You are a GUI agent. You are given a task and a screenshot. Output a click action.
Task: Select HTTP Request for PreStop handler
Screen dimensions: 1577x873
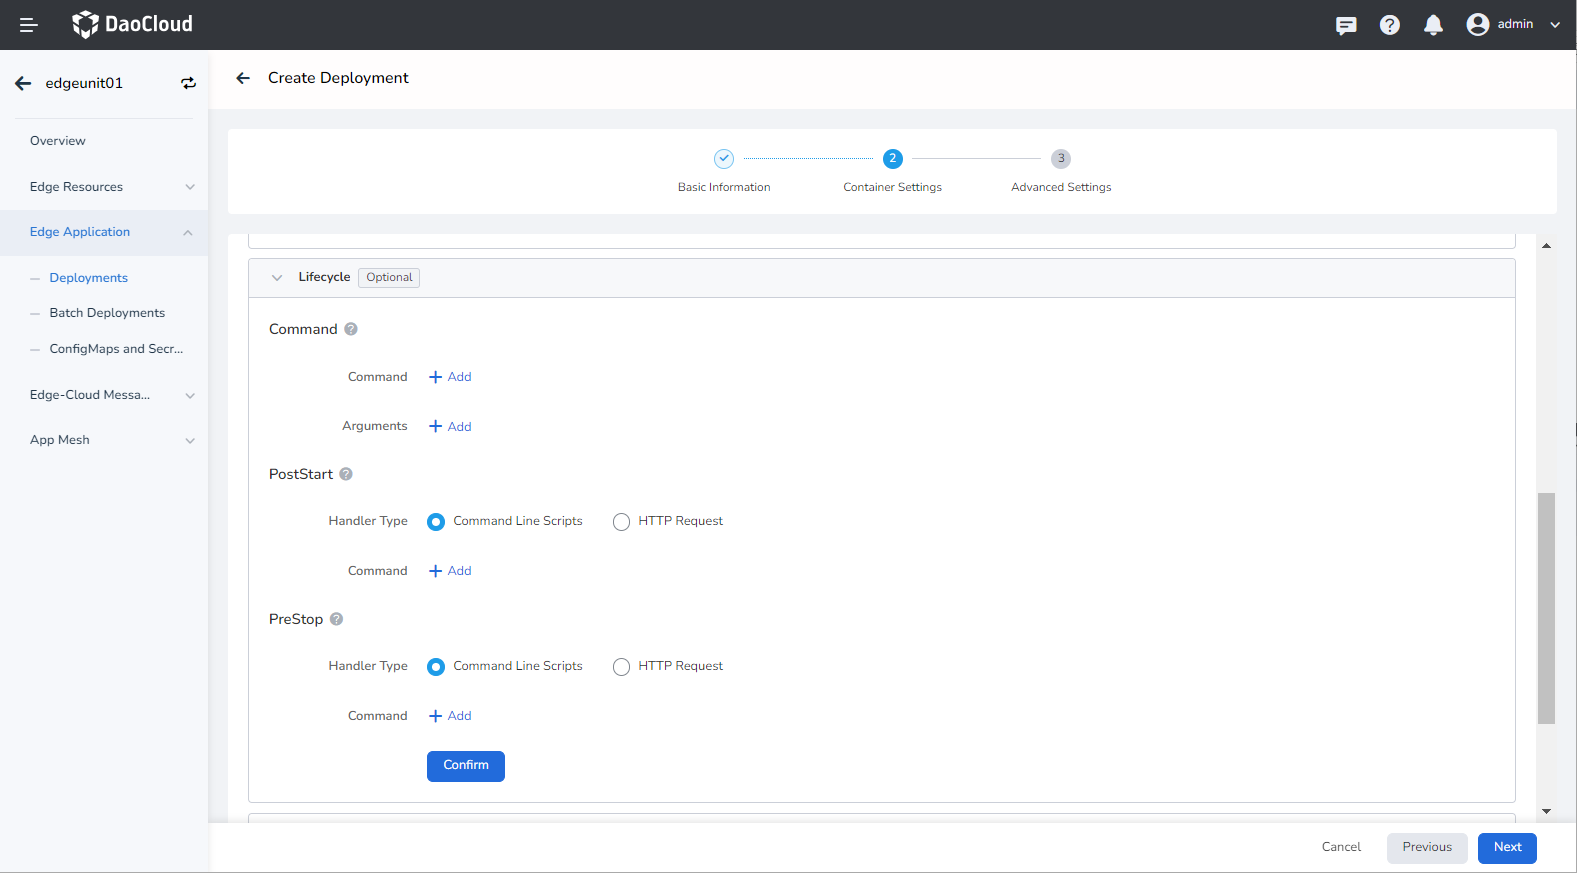pyautogui.click(x=621, y=667)
